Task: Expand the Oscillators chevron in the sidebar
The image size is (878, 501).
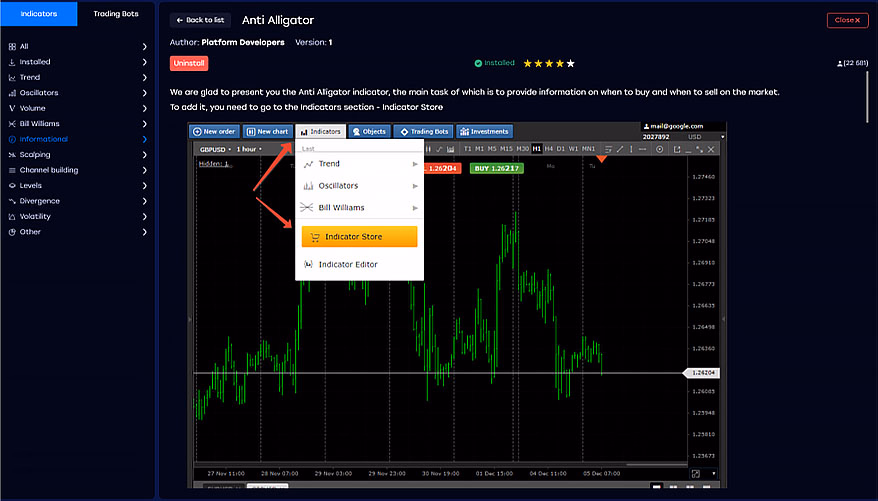Action: (144, 93)
